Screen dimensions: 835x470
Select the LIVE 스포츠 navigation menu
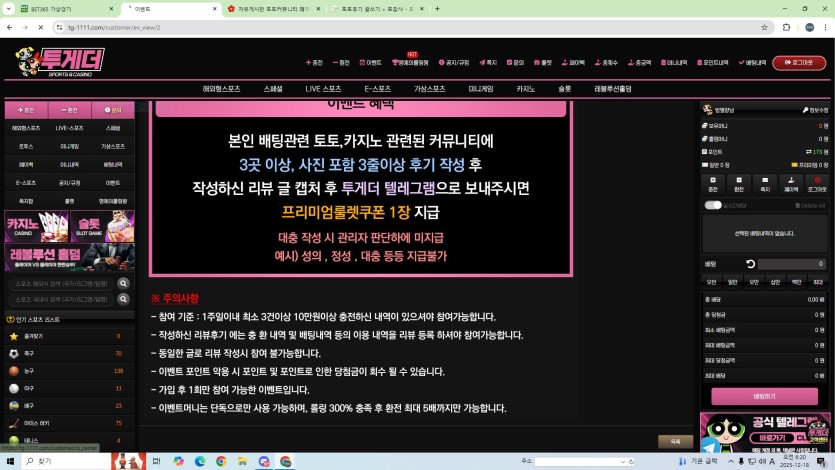click(323, 89)
